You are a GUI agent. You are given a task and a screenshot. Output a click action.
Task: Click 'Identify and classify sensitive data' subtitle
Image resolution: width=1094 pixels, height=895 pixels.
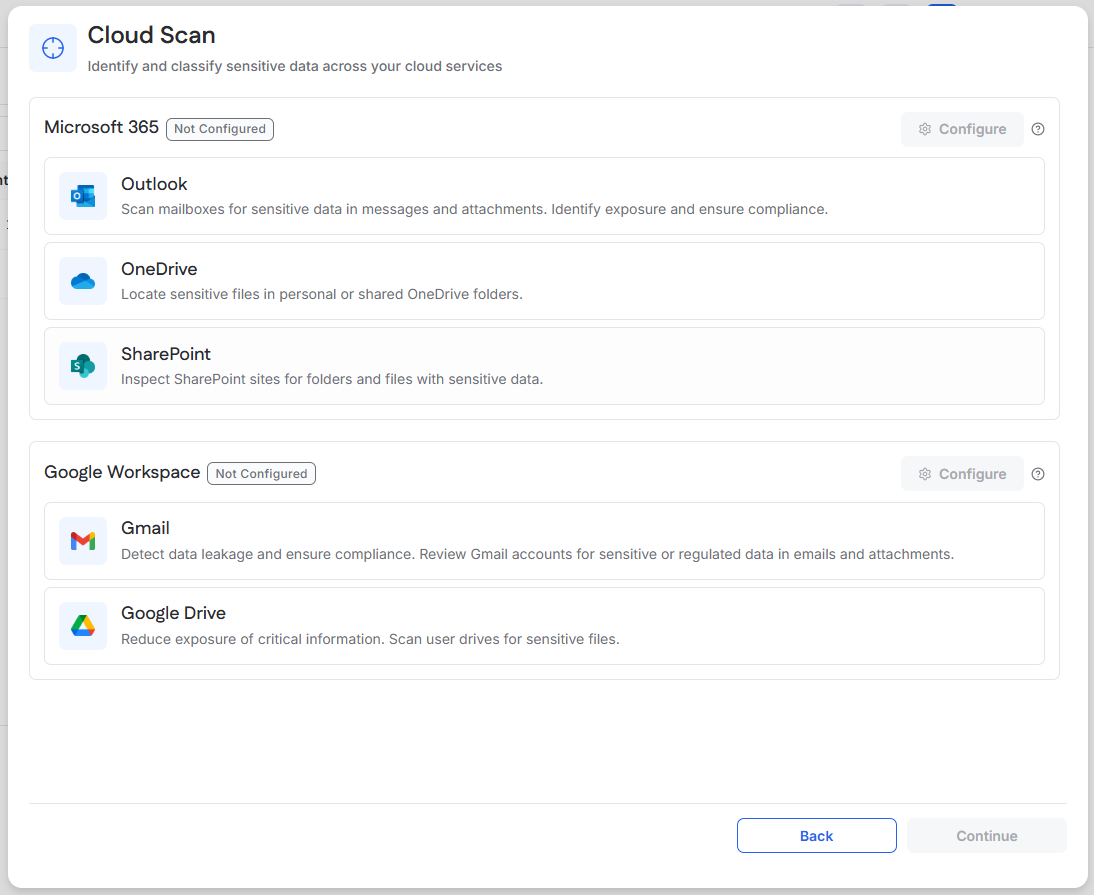click(294, 66)
